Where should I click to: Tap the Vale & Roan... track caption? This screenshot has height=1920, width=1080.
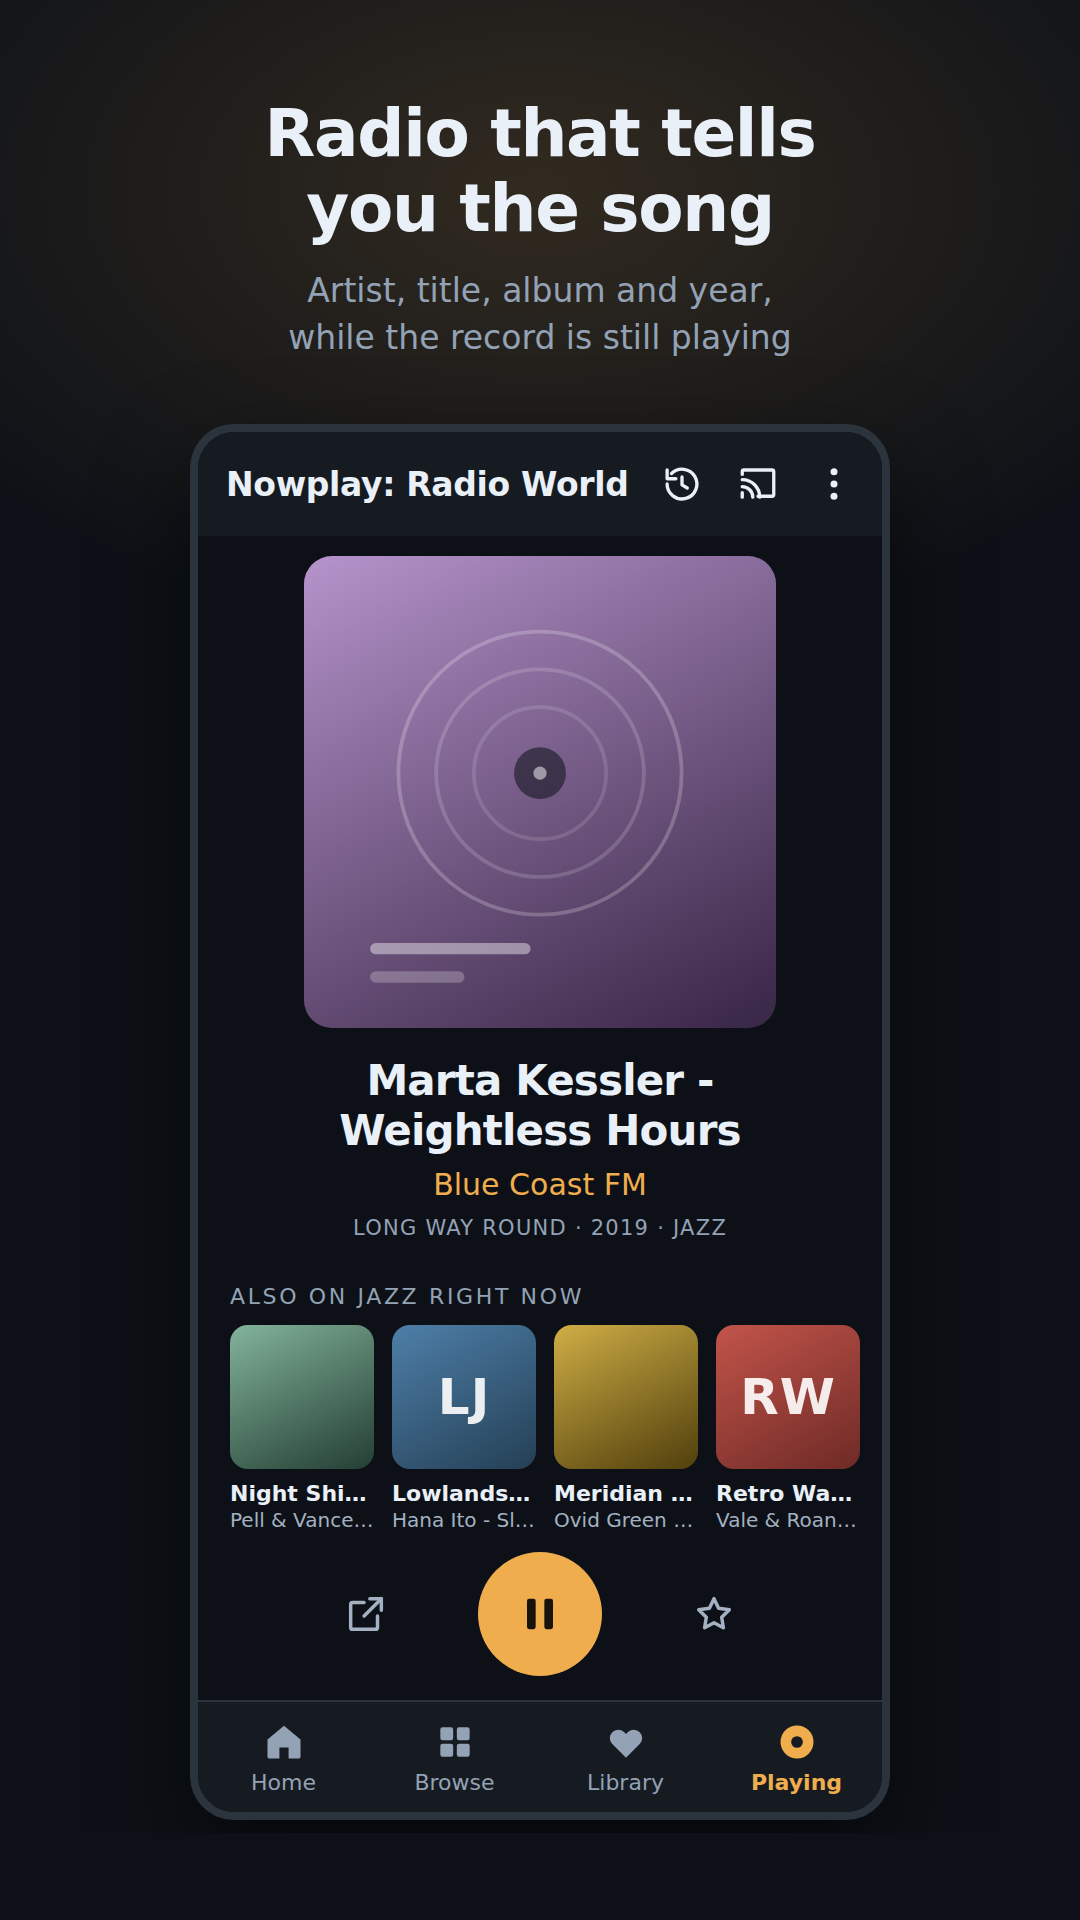point(787,1520)
